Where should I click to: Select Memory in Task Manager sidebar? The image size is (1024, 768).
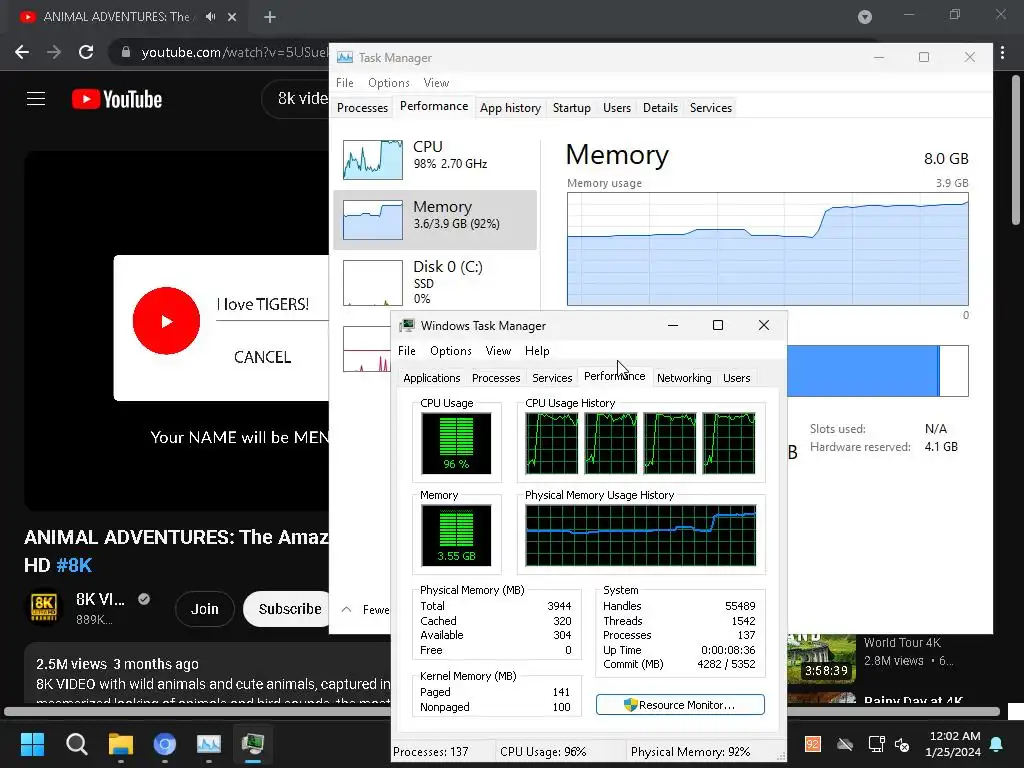point(436,220)
